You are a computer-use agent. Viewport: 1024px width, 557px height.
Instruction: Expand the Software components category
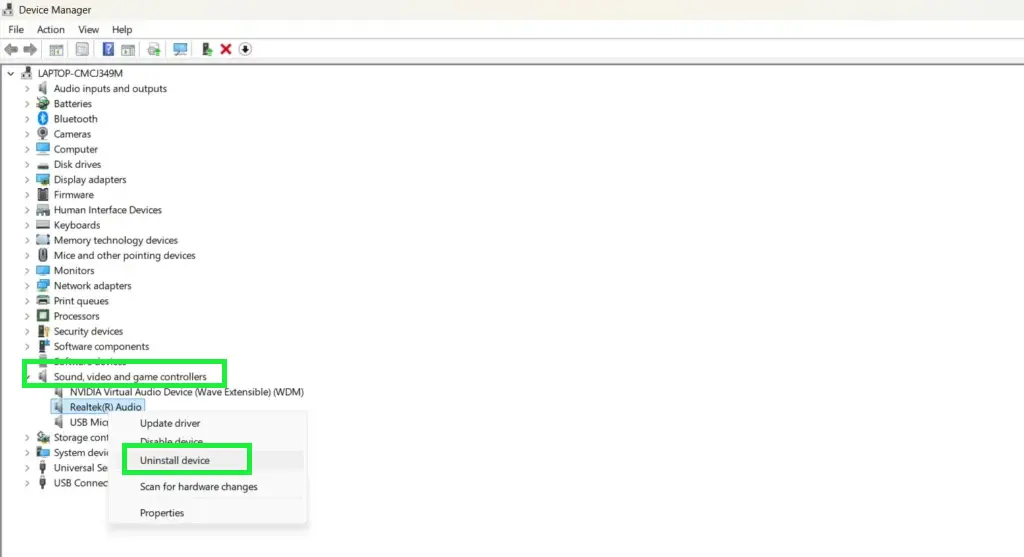pyautogui.click(x=27, y=346)
